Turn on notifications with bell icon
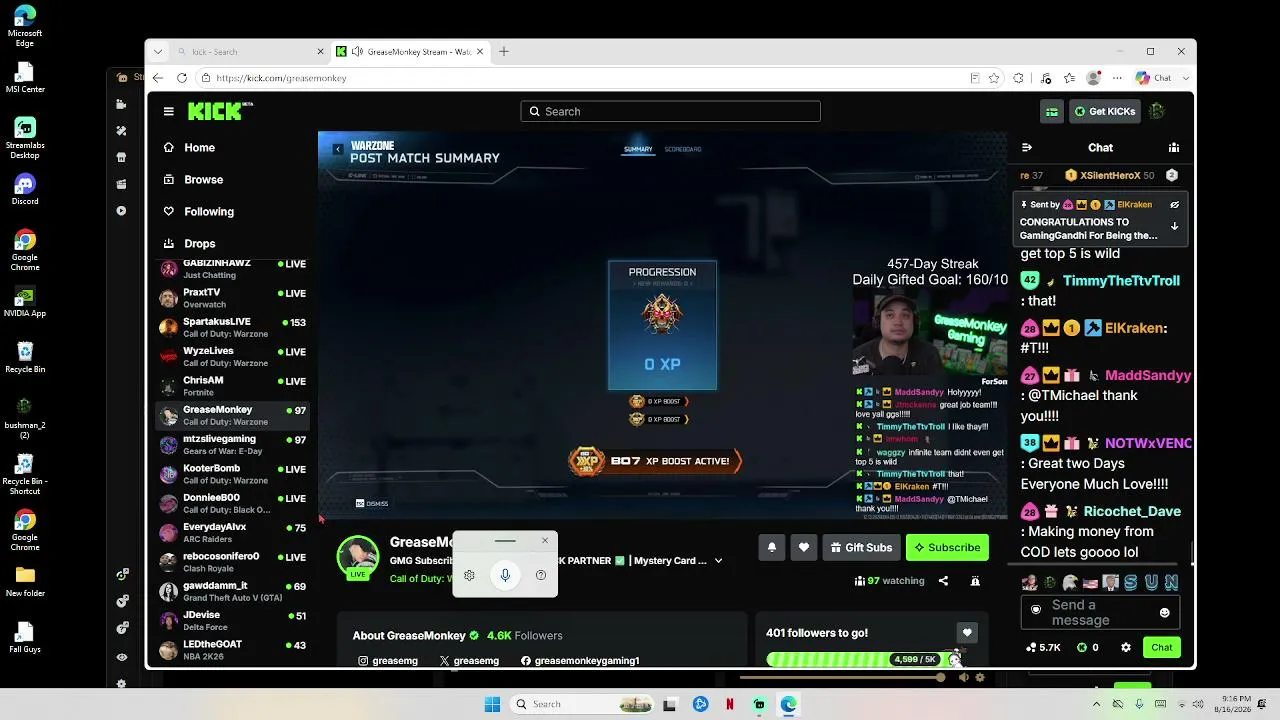The image size is (1280, 720). click(x=772, y=548)
